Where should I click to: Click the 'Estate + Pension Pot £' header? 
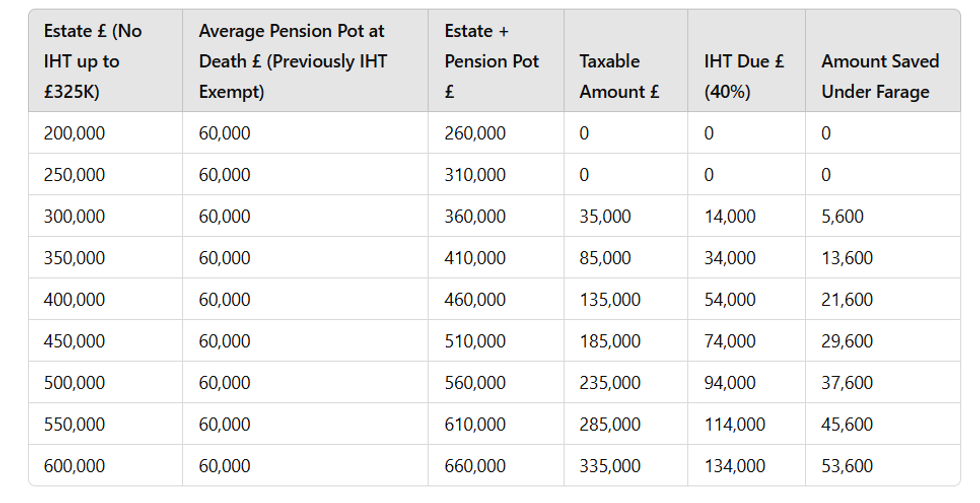491,61
